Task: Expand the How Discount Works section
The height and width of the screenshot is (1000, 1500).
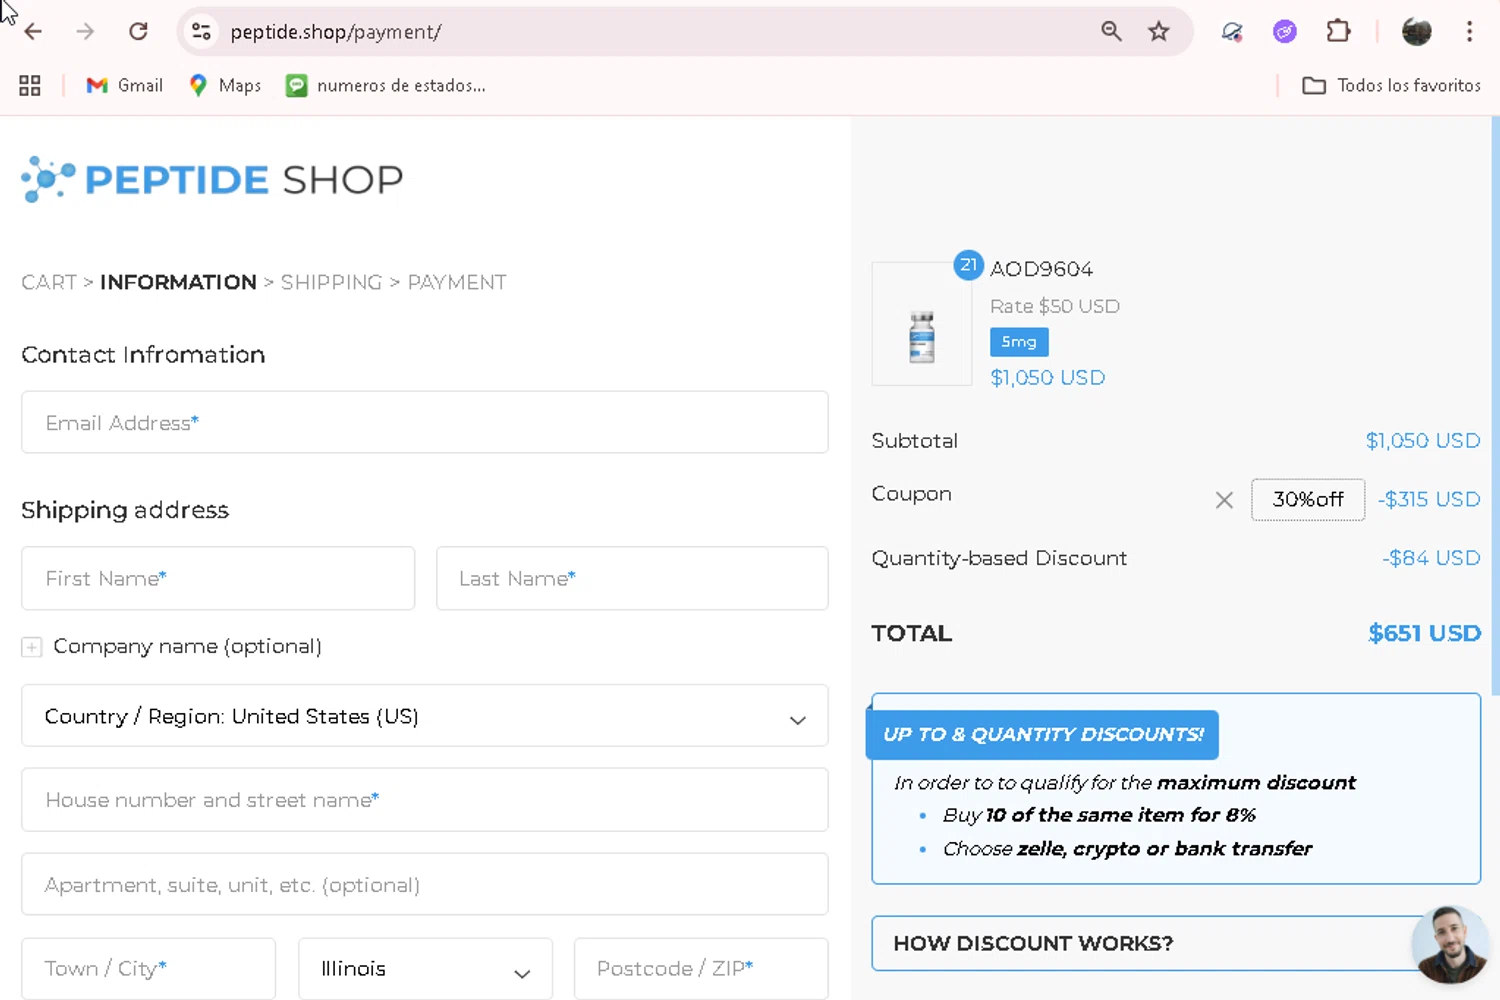Action: 1140,943
